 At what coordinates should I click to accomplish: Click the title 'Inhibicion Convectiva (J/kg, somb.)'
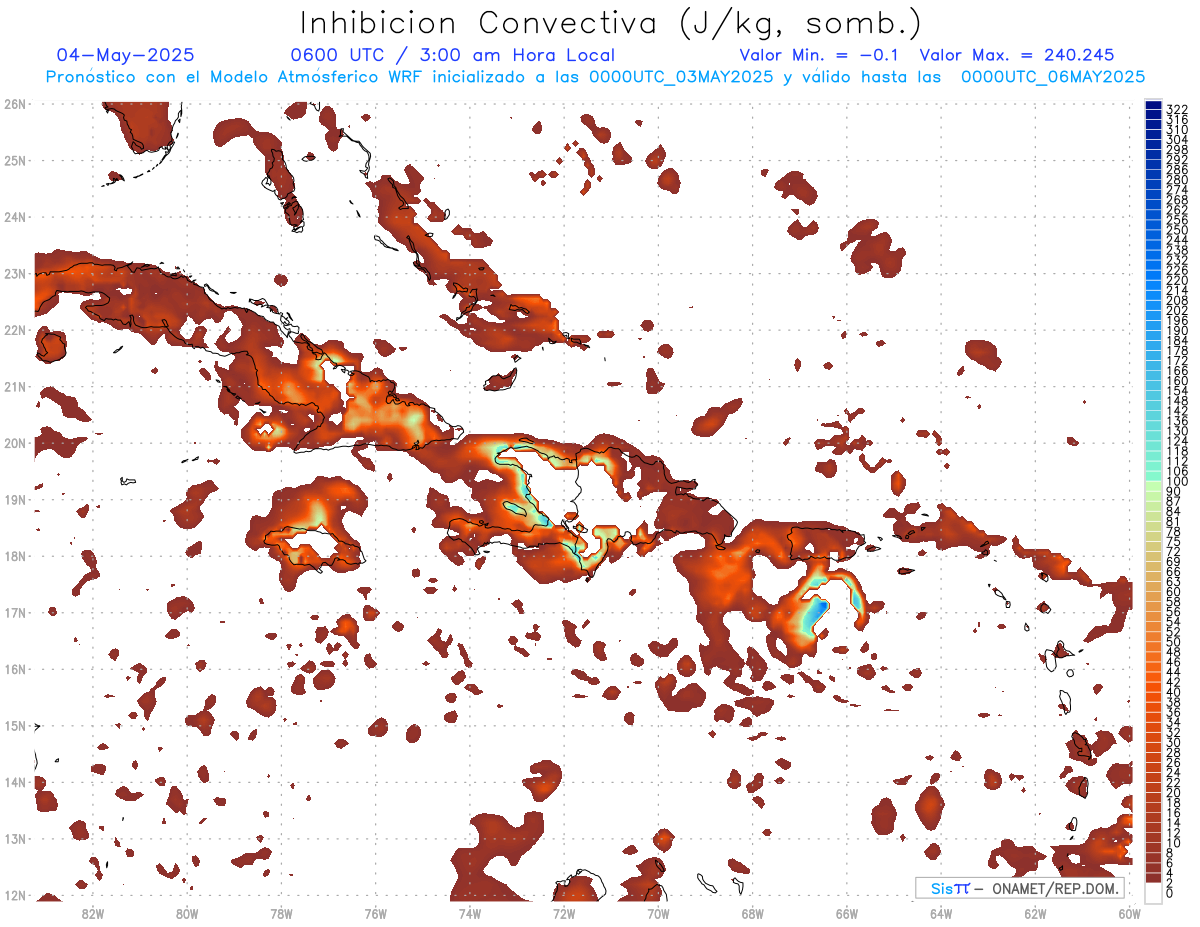[611, 23]
